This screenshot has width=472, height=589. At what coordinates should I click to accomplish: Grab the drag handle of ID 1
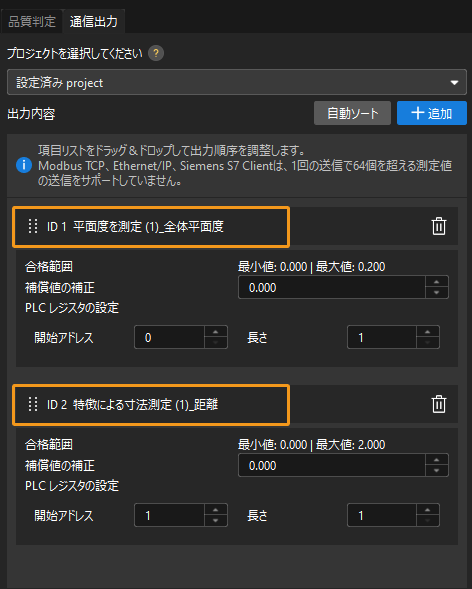33,227
